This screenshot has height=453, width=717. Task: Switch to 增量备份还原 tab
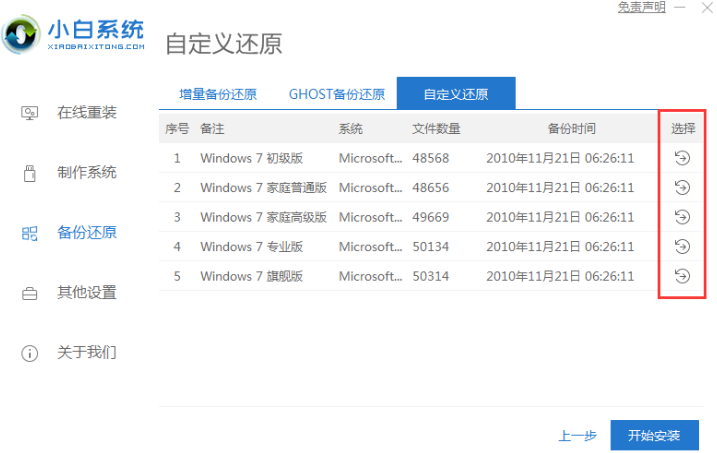pyautogui.click(x=218, y=94)
